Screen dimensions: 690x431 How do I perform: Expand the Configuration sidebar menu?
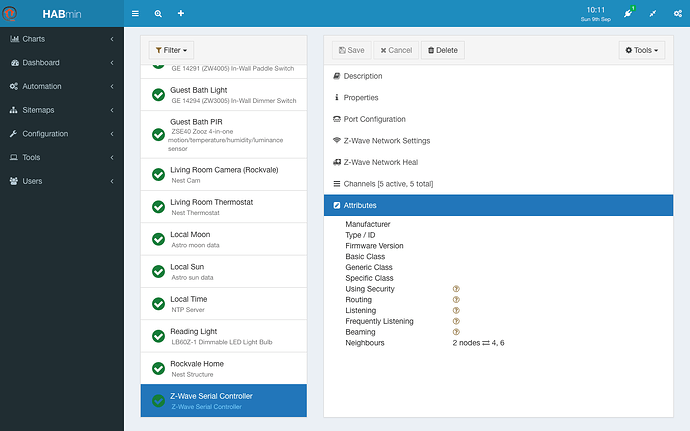point(62,134)
